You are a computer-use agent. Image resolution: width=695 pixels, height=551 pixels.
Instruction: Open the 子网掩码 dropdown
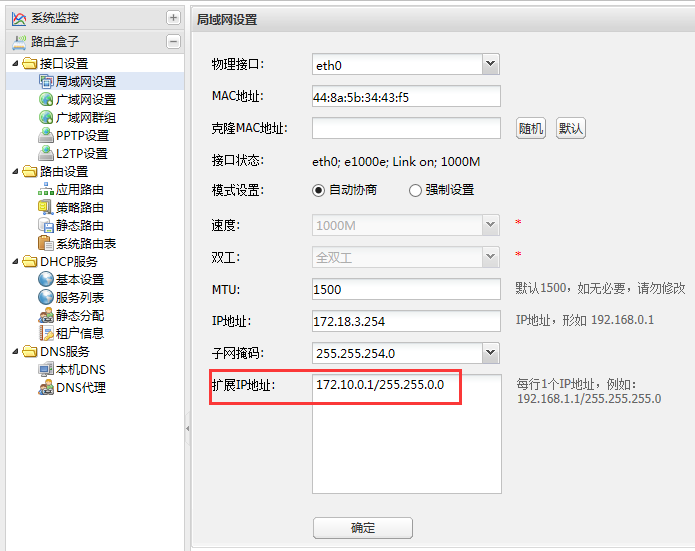pos(490,352)
